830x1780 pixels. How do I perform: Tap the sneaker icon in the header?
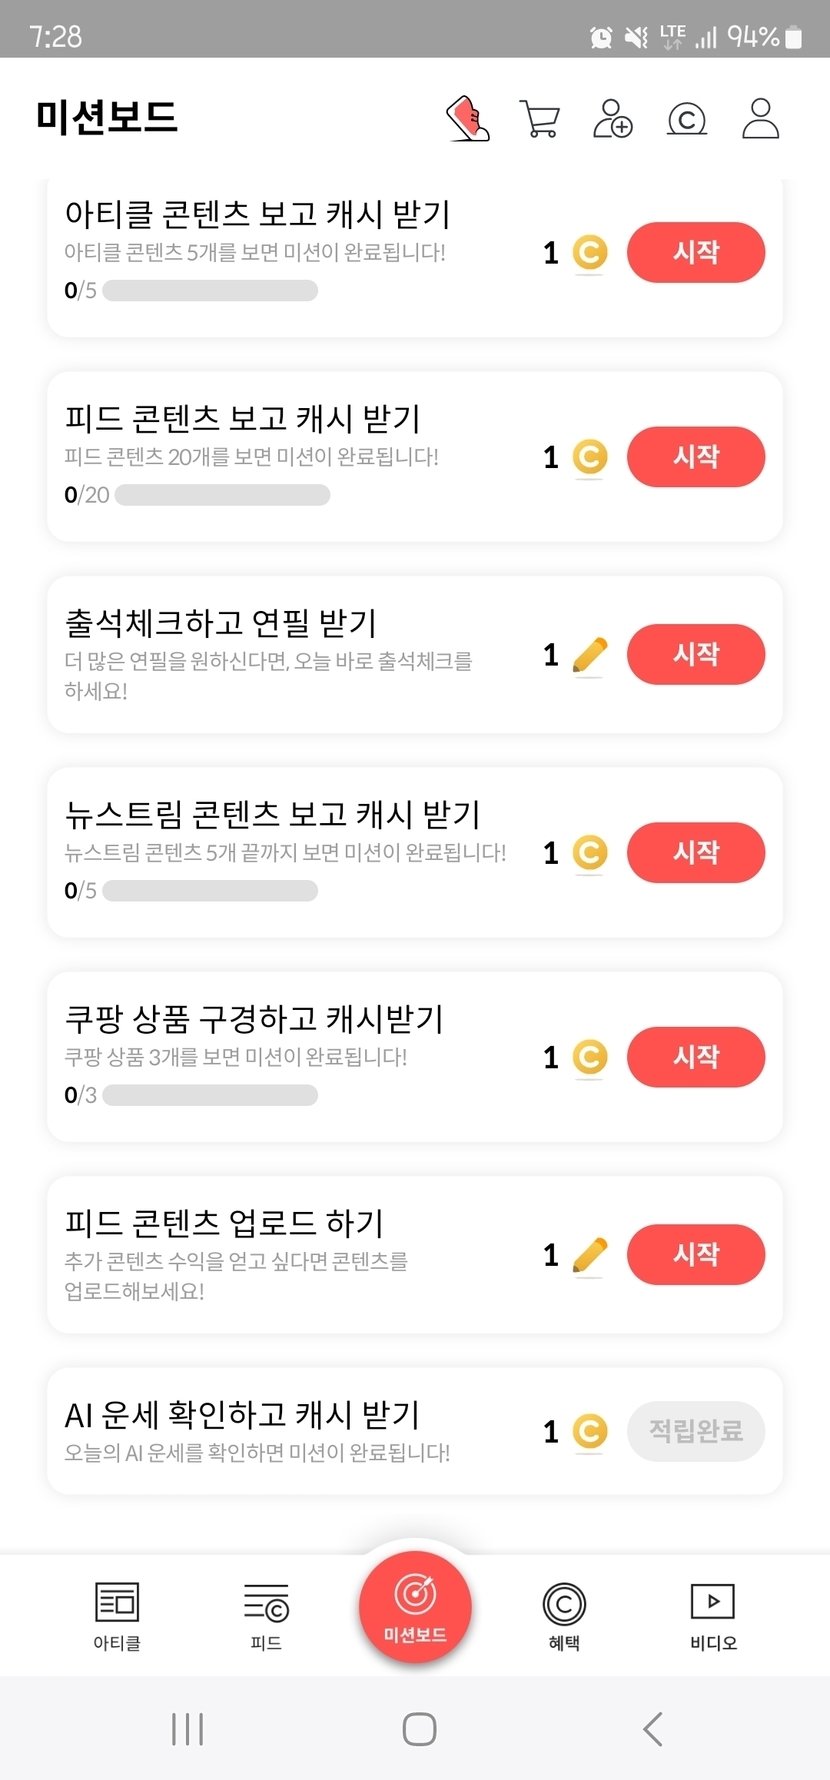(468, 119)
